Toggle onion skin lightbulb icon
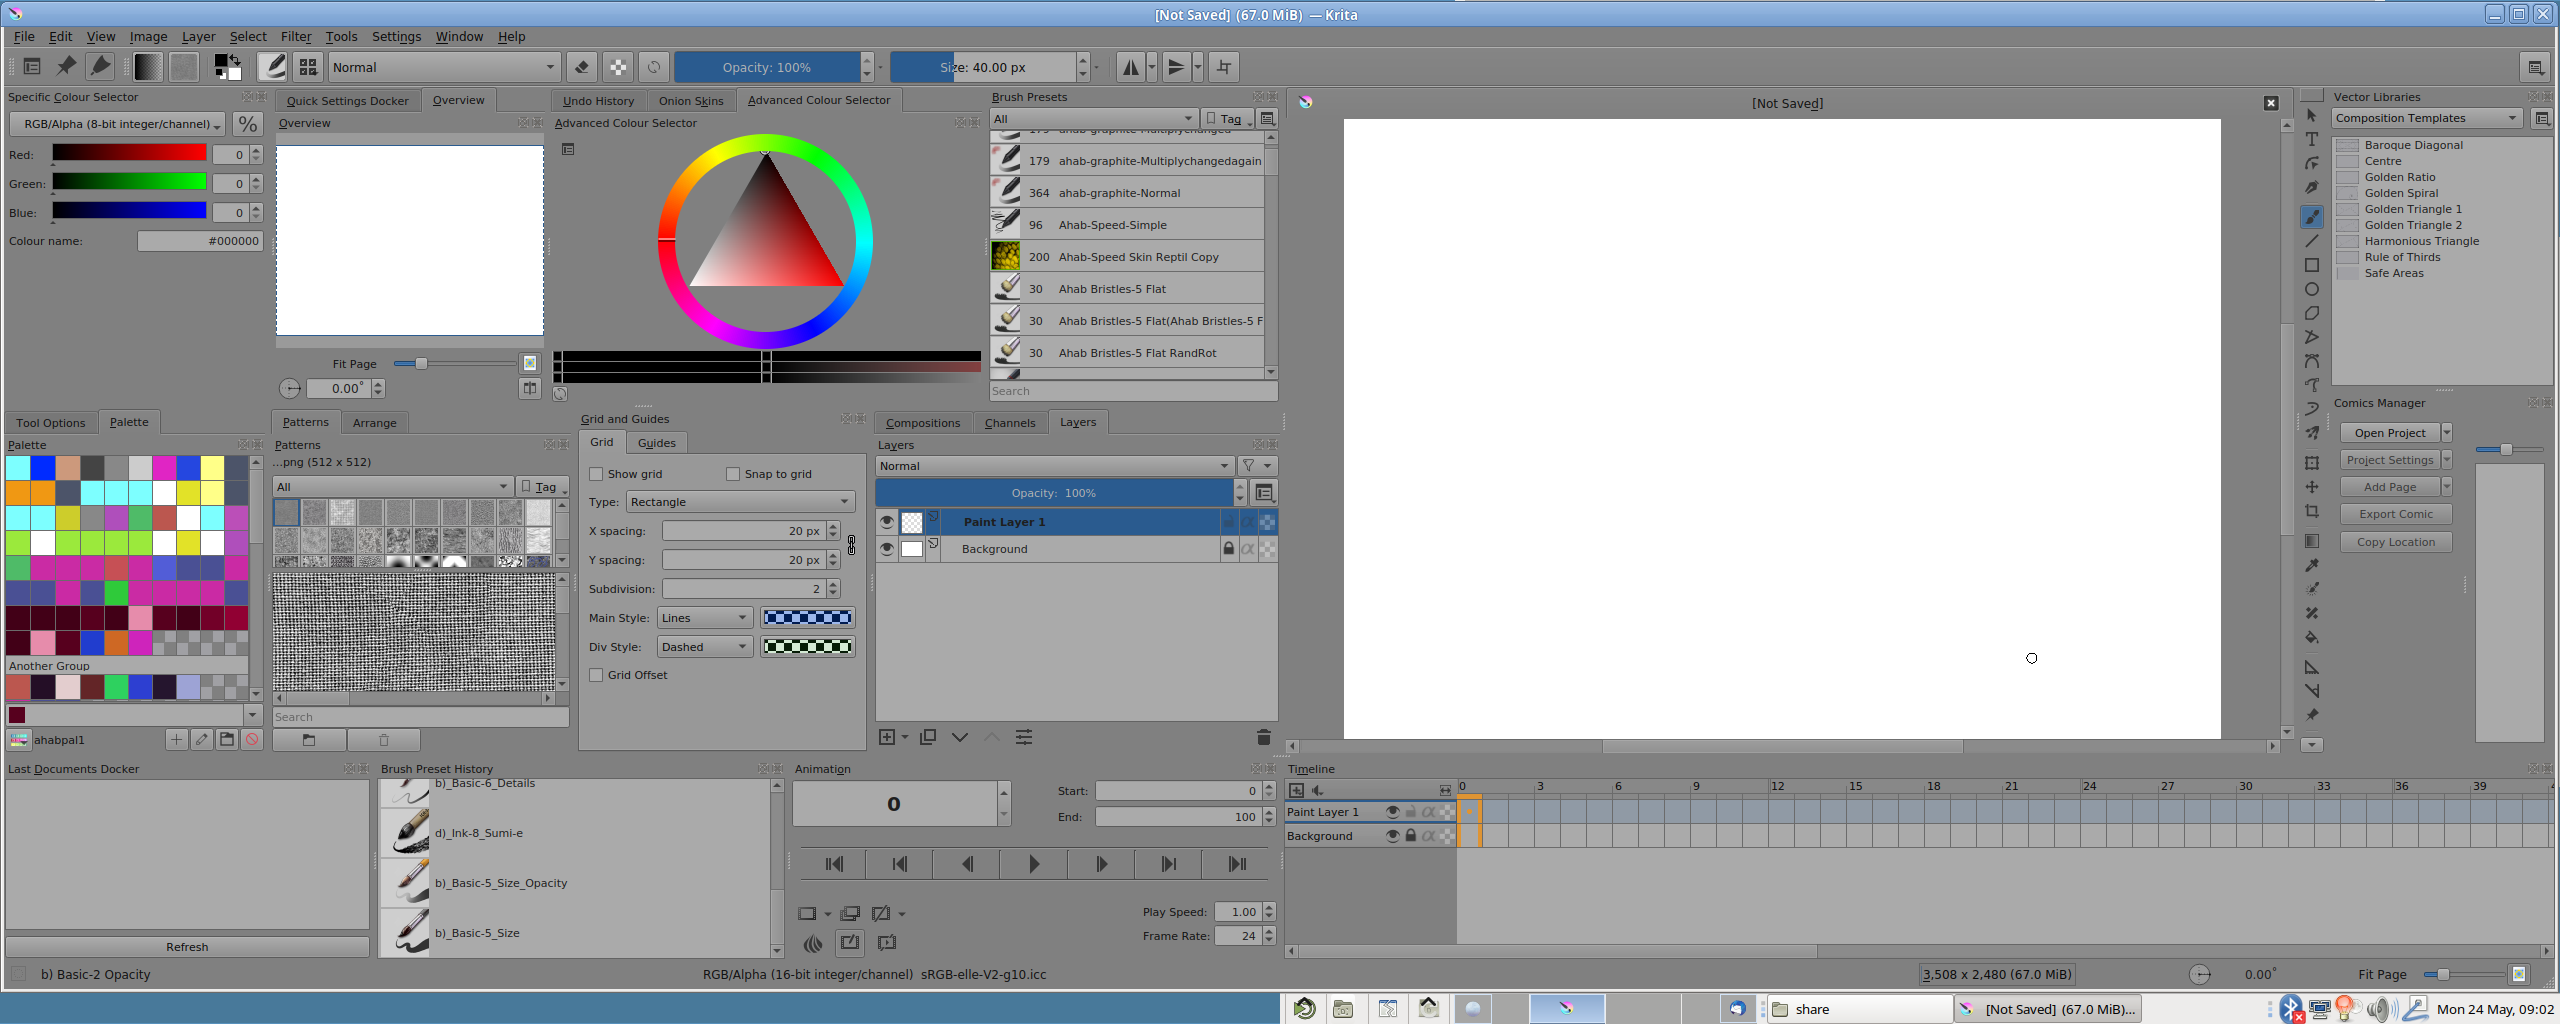 [813, 943]
